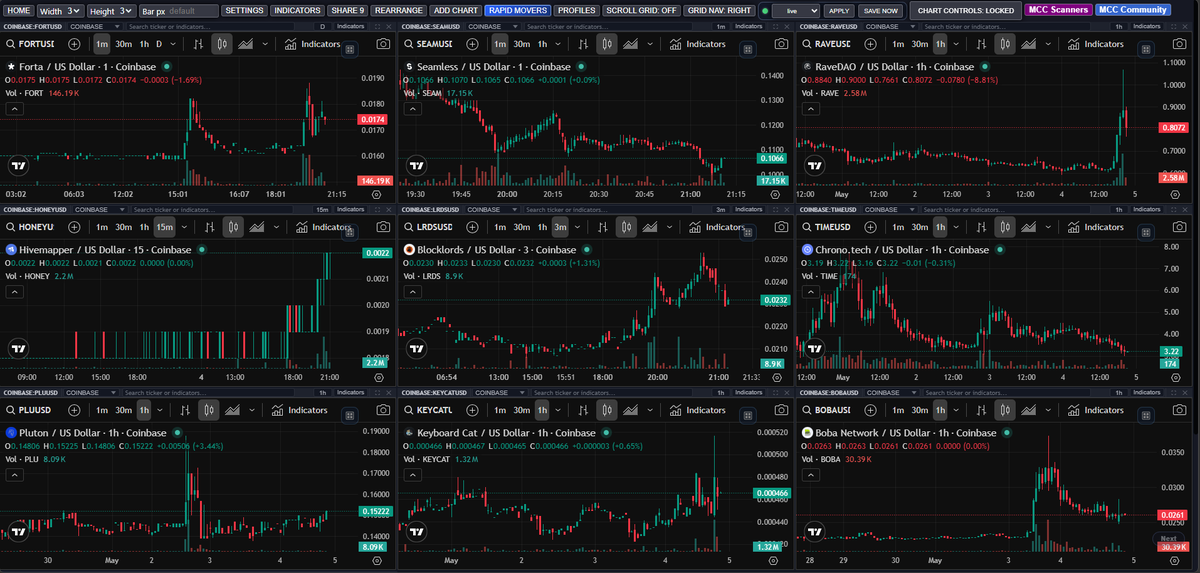1200x573 pixels.
Task: Switch the FORTUSD chart to the D interval
Action: click(159, 45)
